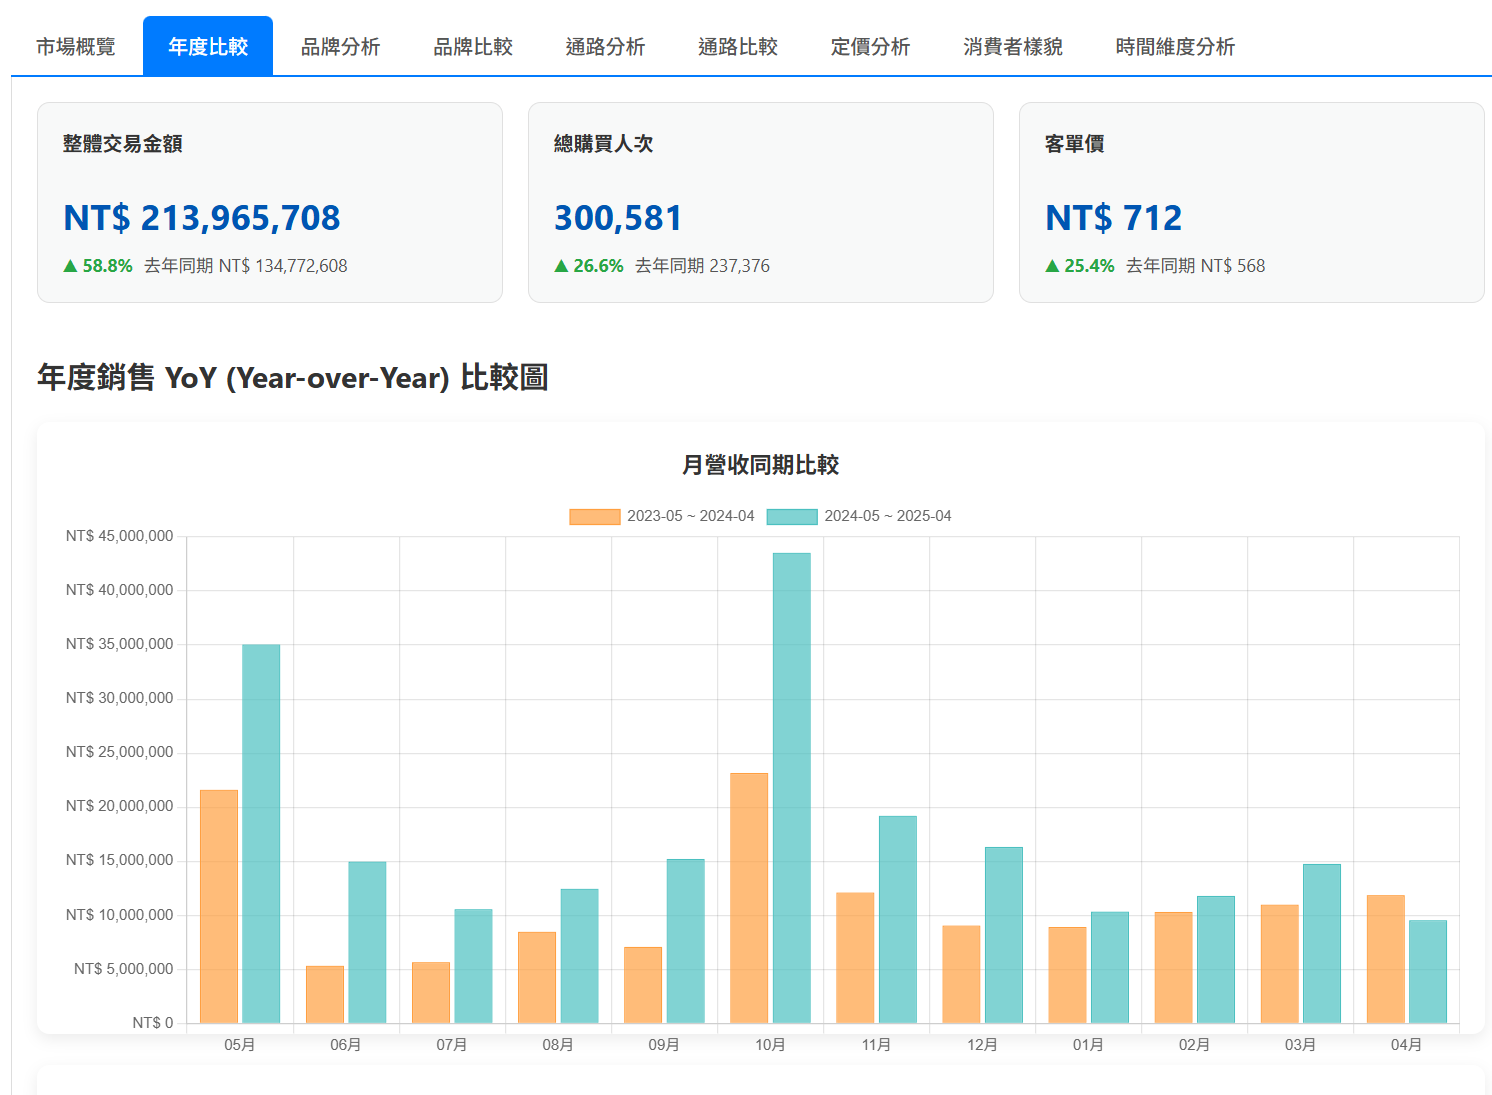
Task: Click the orange 11月 bar
Action: 855,958
